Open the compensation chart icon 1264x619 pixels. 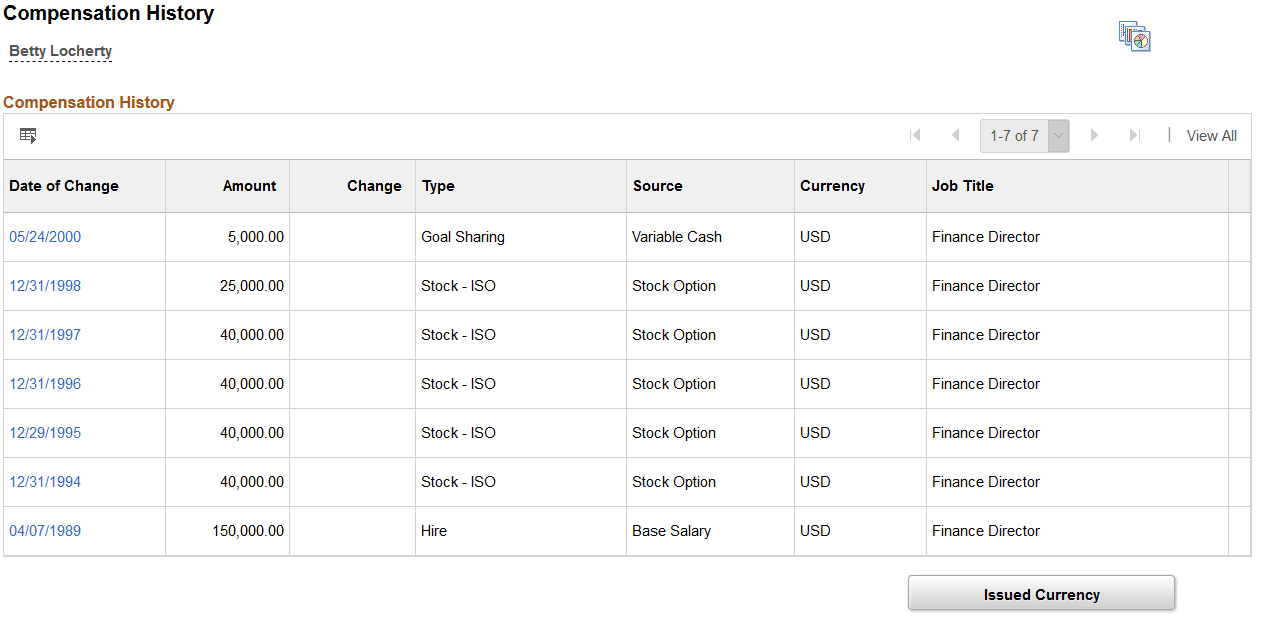(x=1134, y=36)
